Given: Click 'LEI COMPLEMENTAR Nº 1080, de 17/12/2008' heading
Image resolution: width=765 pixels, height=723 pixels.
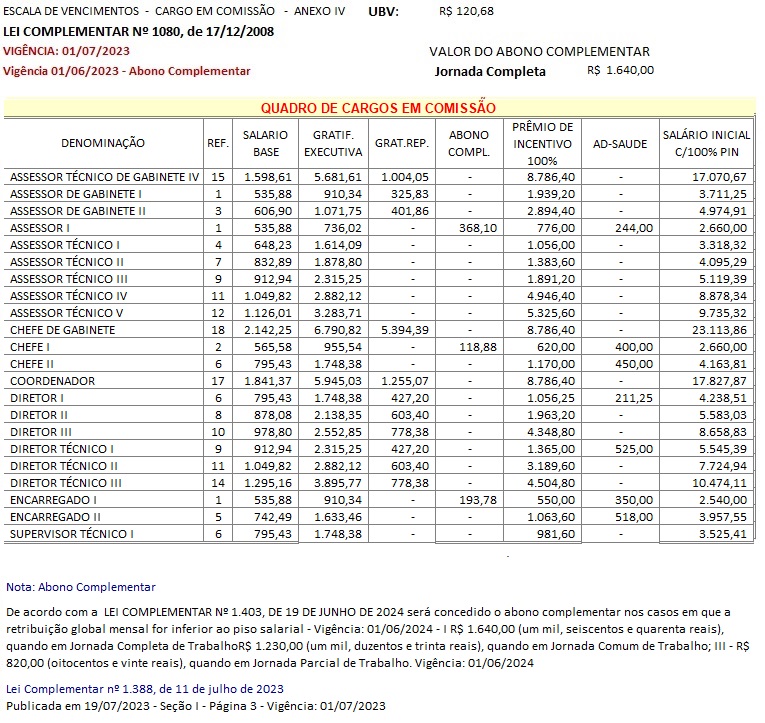Looking at the screenshot, I should pos(139,32).
